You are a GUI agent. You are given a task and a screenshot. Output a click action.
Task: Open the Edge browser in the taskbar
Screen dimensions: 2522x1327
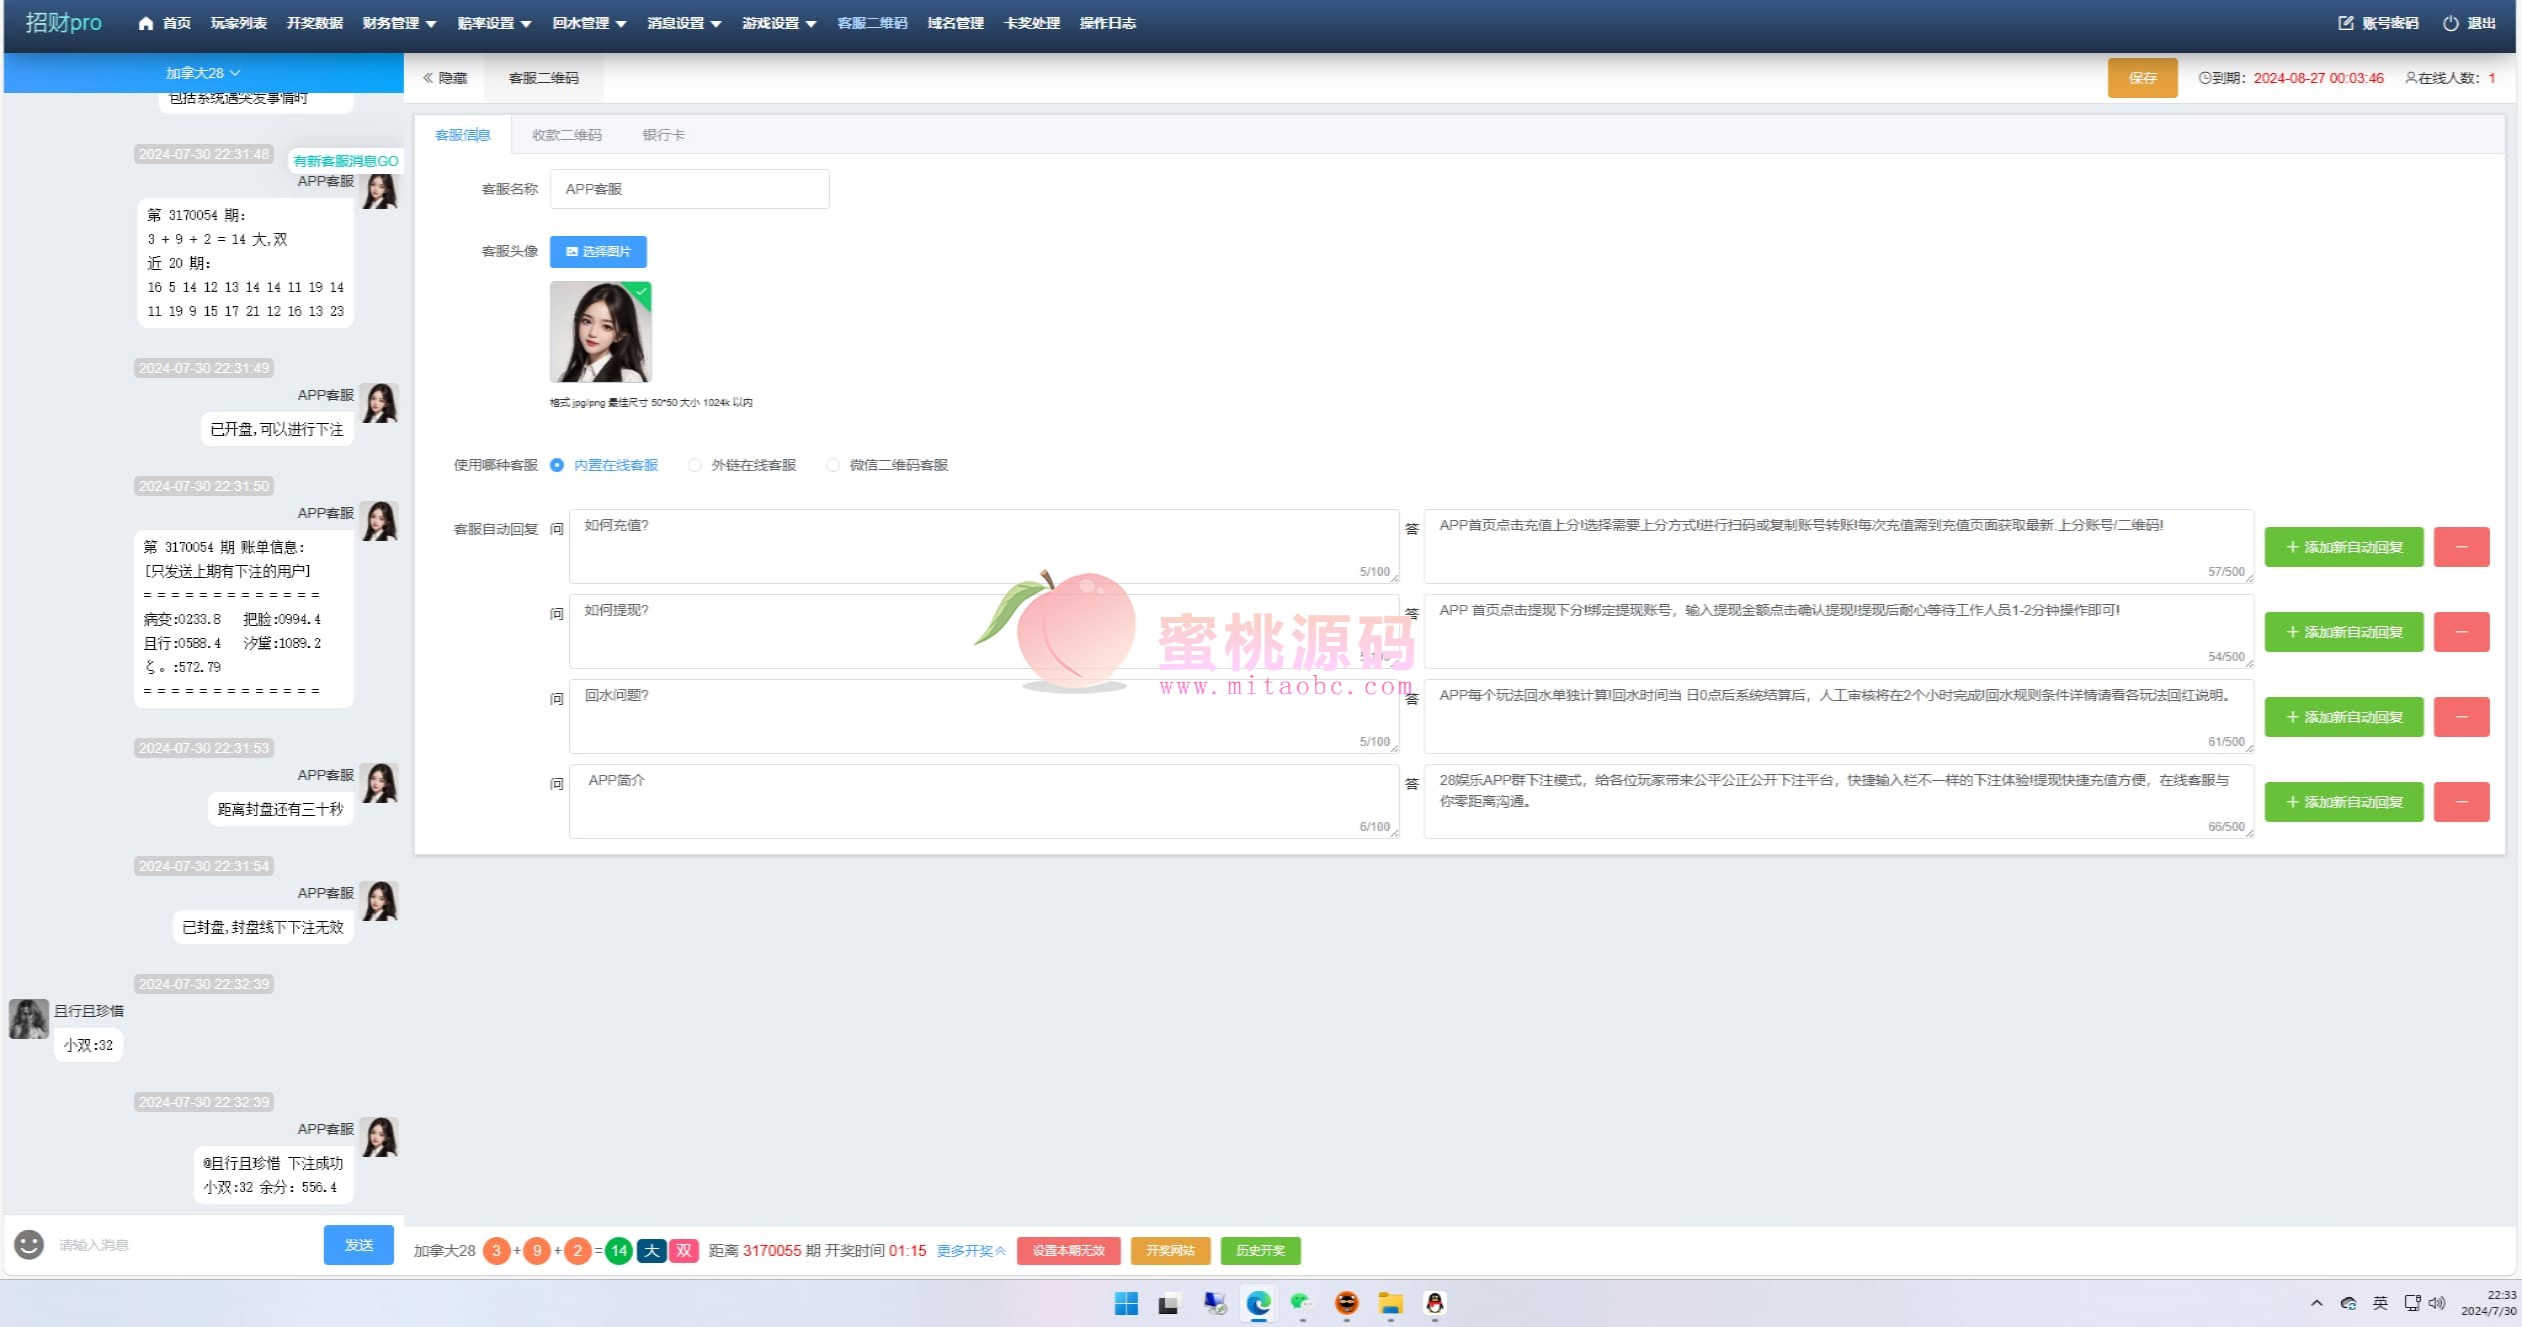pyautogui.click(x=1258, y=1303)
